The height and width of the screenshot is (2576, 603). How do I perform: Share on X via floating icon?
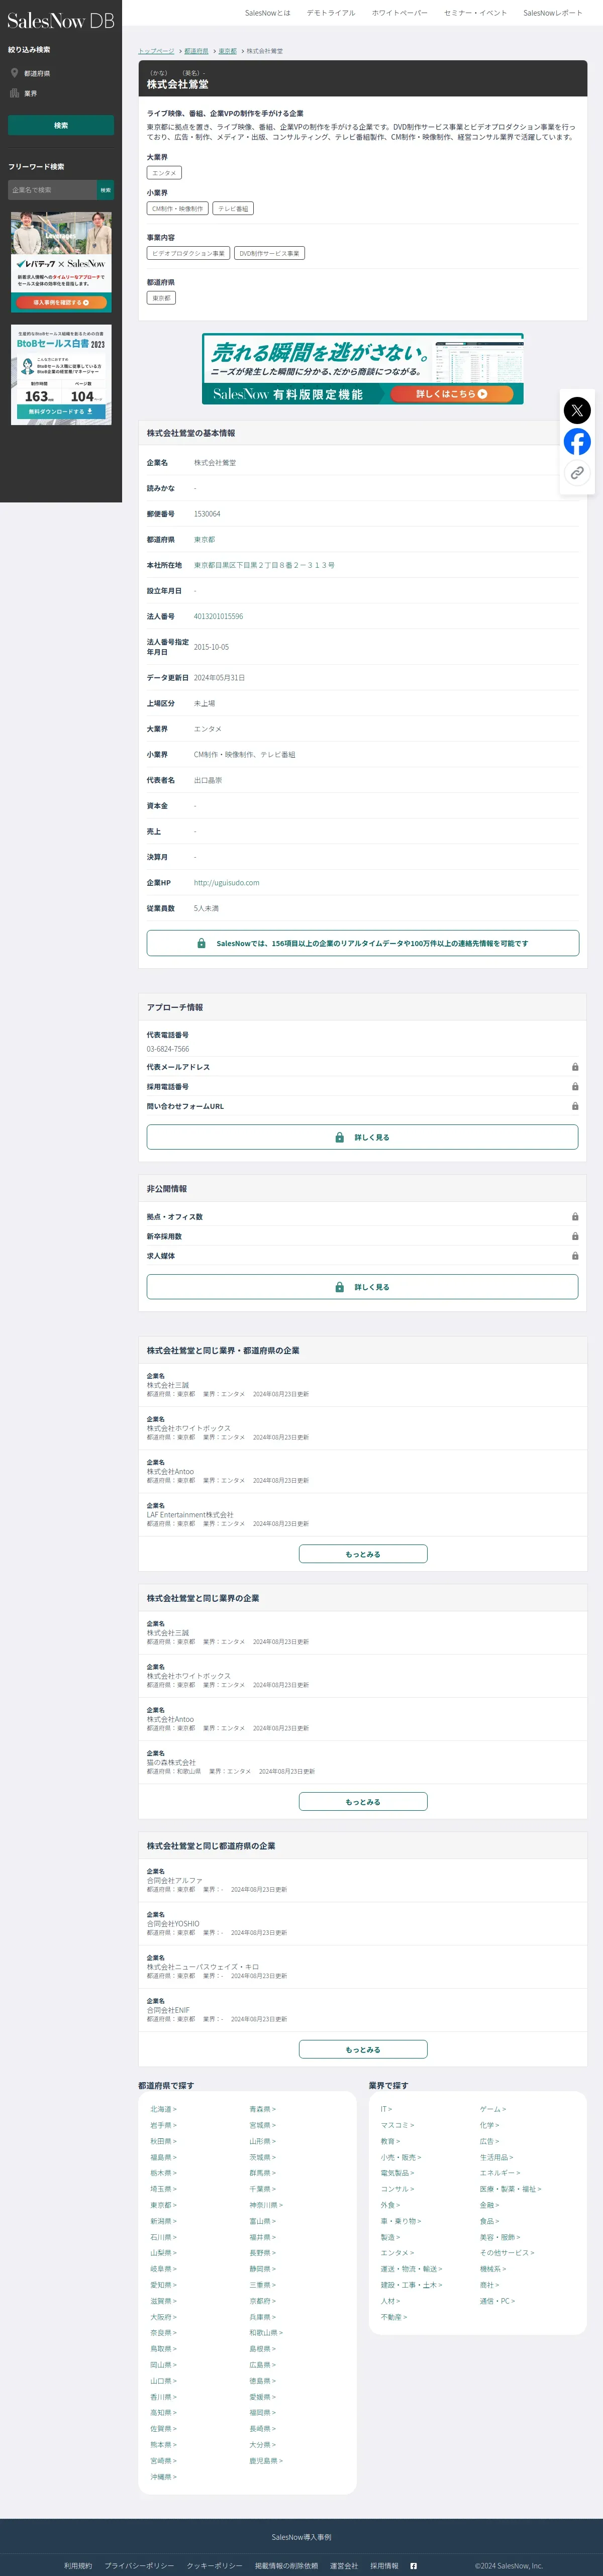[x=577, y=410]
